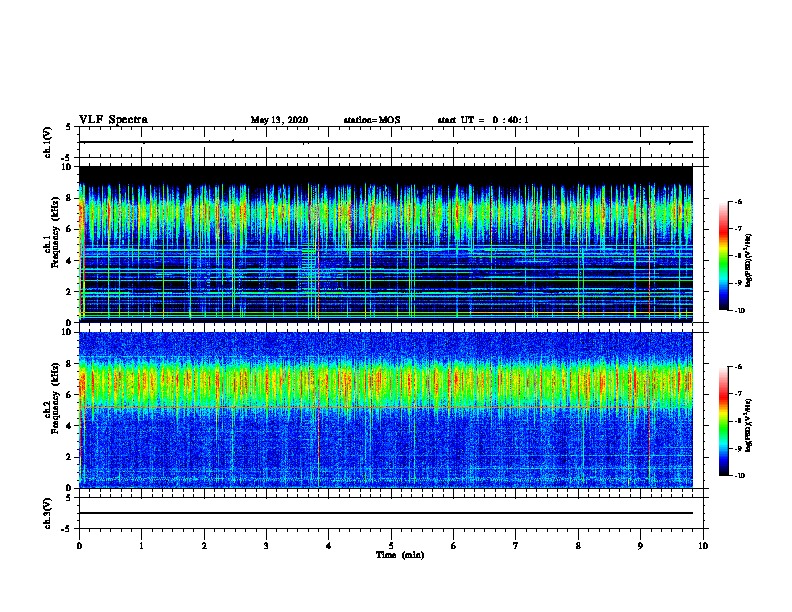This screenshot has width=792, height=612.
Task: Click the "2" kHz tick of ch.1 spectrogram
Action: (70, 292)
